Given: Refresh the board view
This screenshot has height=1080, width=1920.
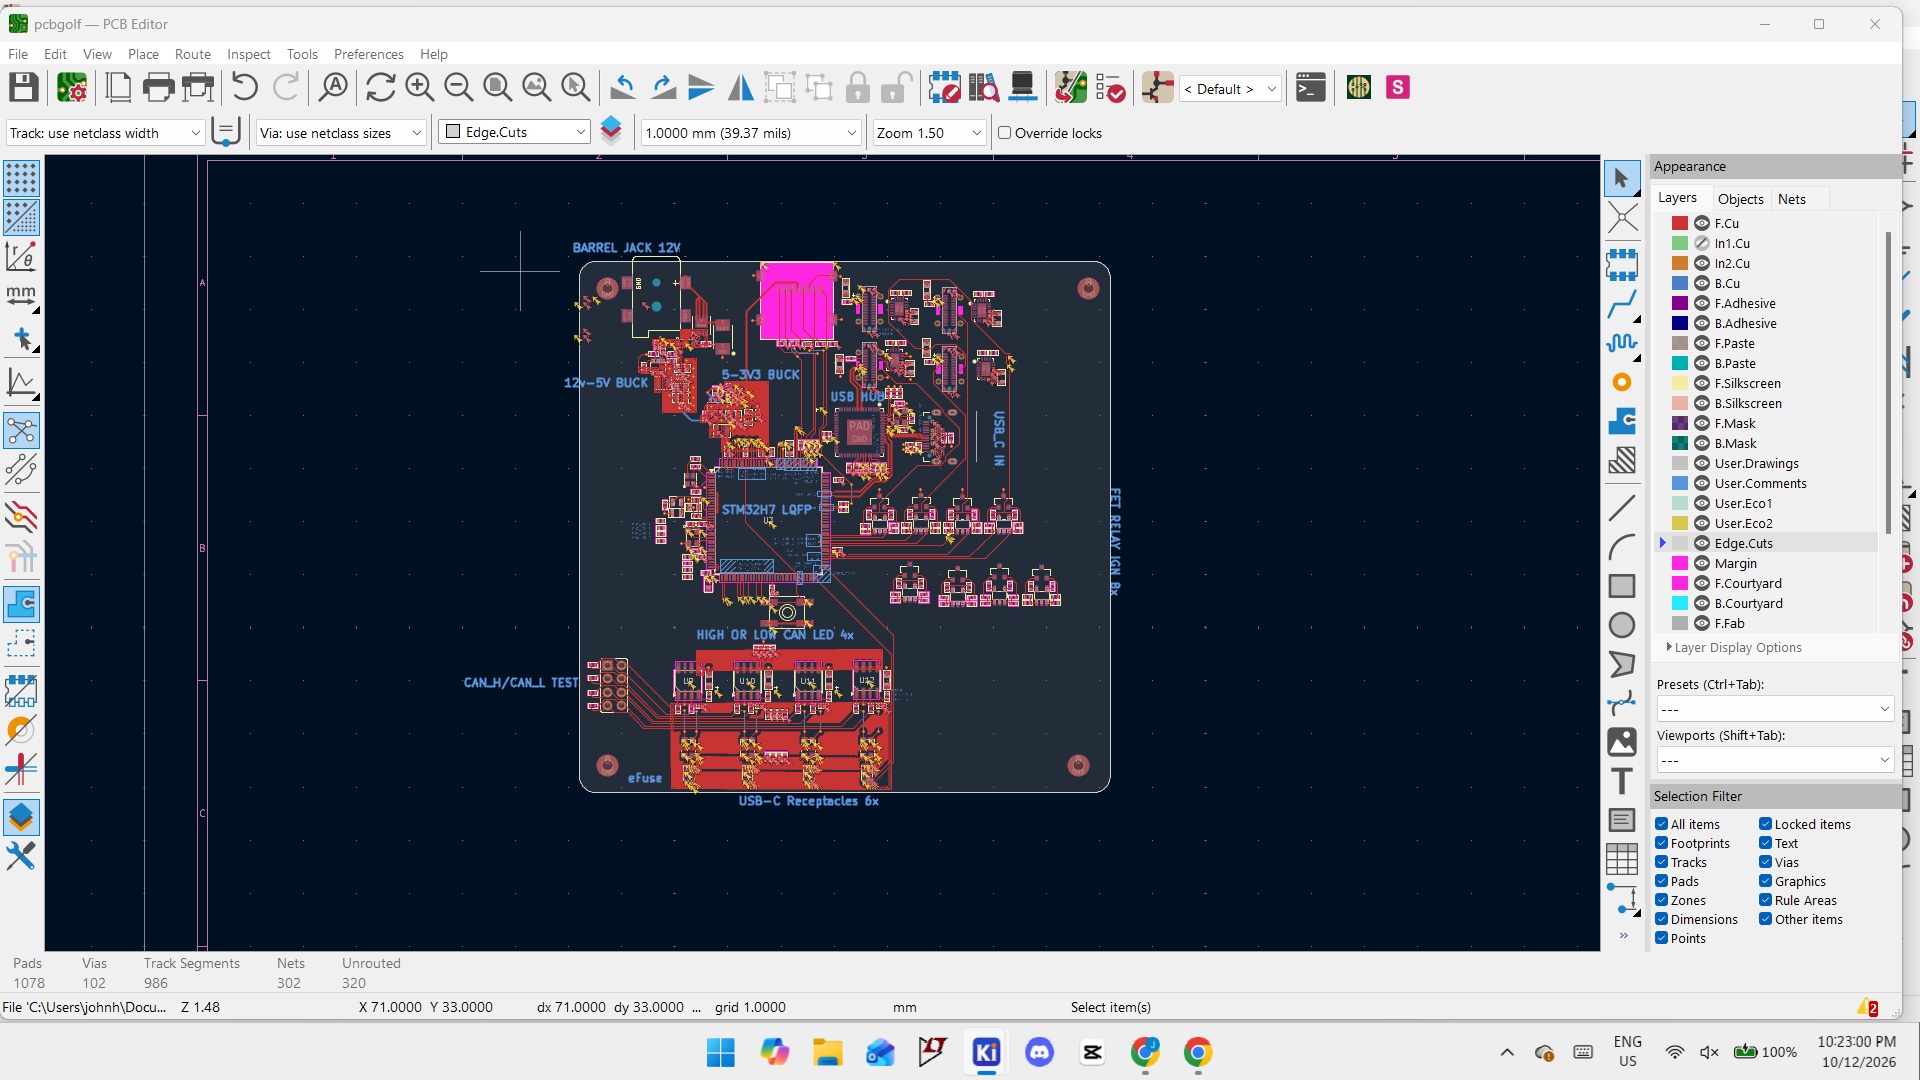Looking at the screenshot, I should 380,88.
